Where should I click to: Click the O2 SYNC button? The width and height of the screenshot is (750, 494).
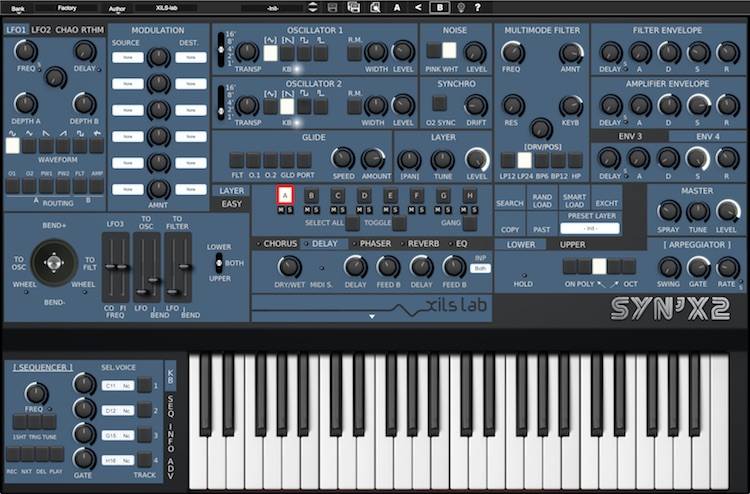(439, 103)
